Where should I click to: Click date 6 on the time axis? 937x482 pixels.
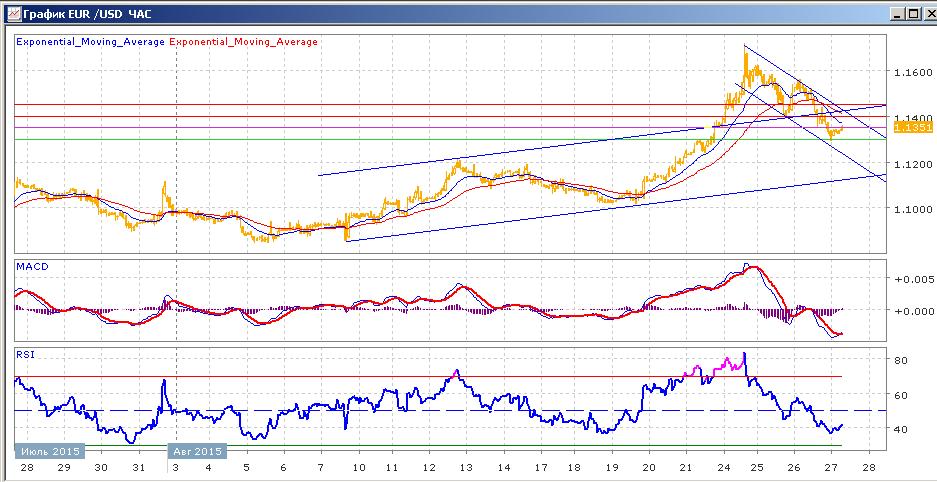pos(283,467)
